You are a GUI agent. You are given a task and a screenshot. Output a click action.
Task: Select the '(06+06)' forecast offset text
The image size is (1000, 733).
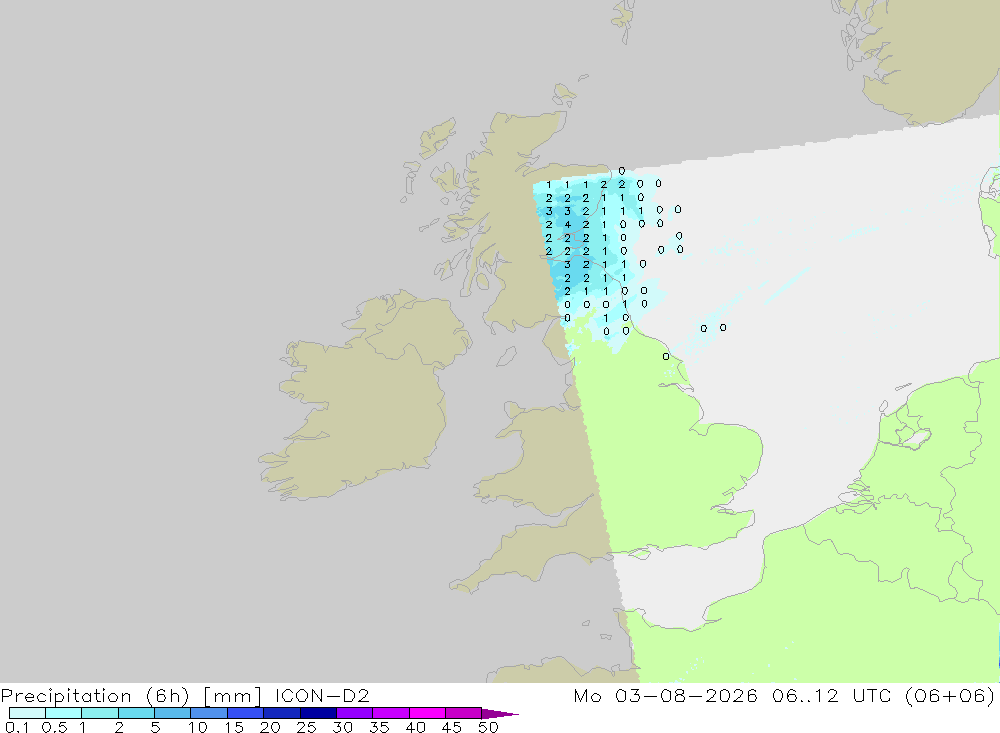[950, 696]
